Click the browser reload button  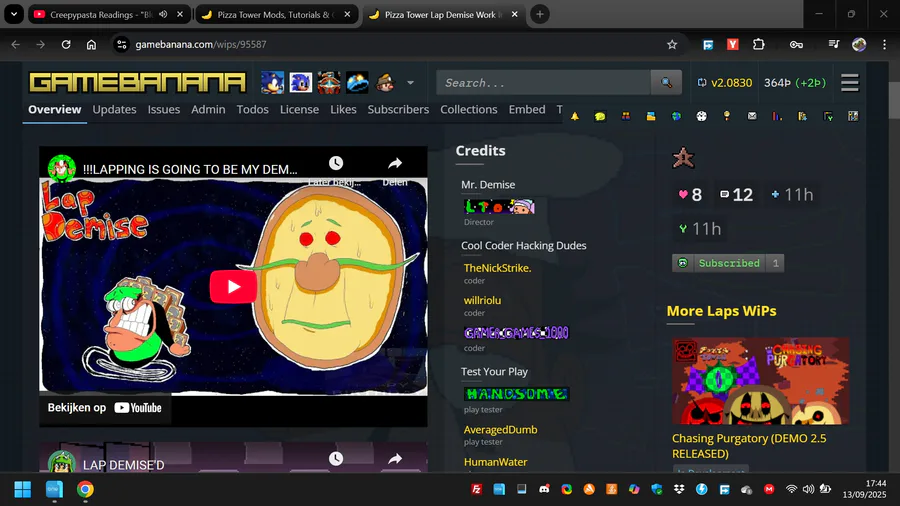click(x=66, y=44)
